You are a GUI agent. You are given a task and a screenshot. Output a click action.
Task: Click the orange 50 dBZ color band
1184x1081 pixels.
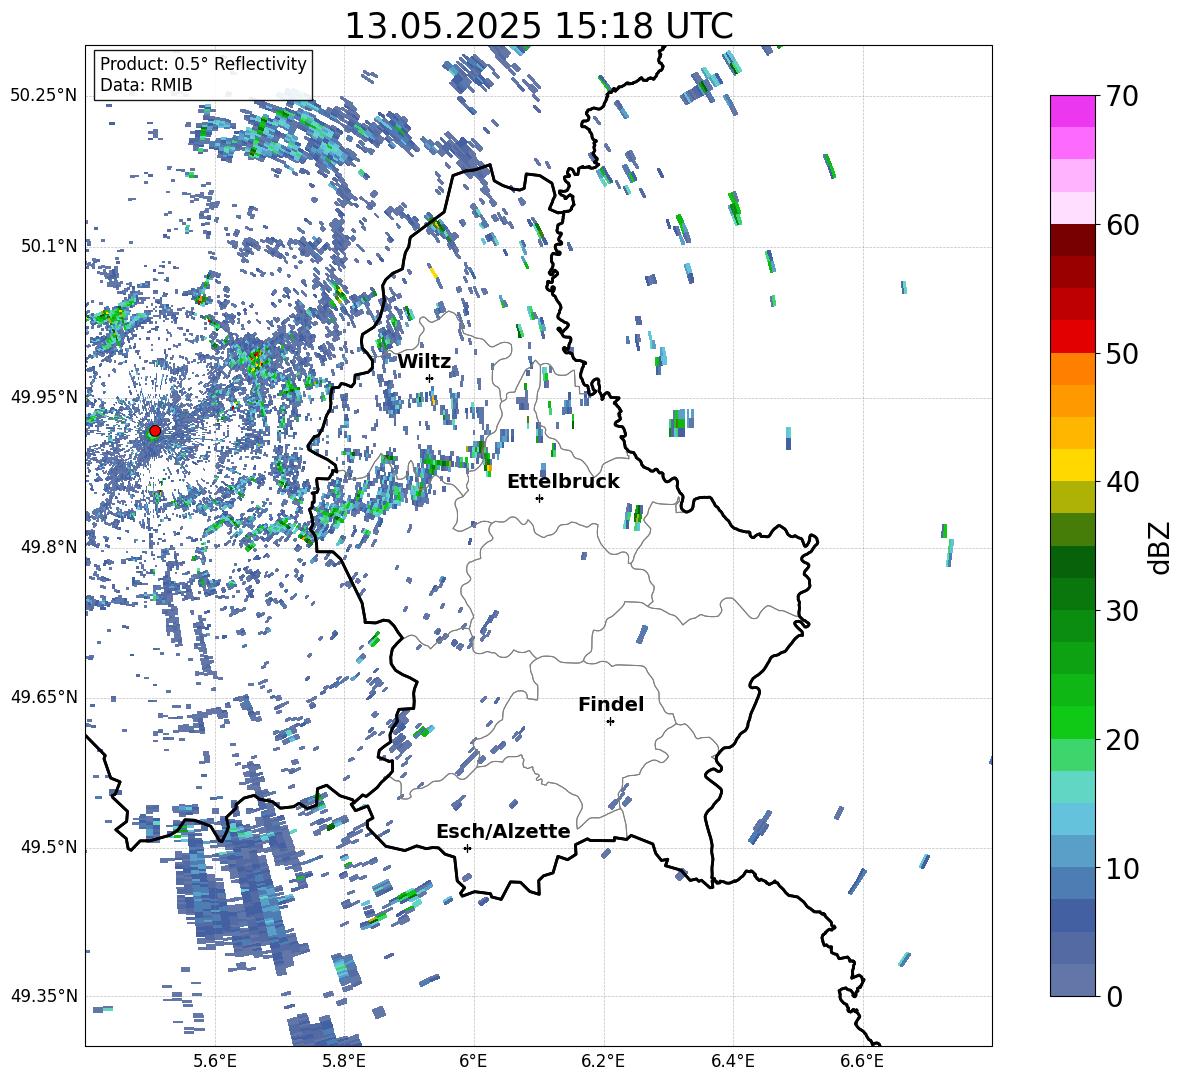1072,368
